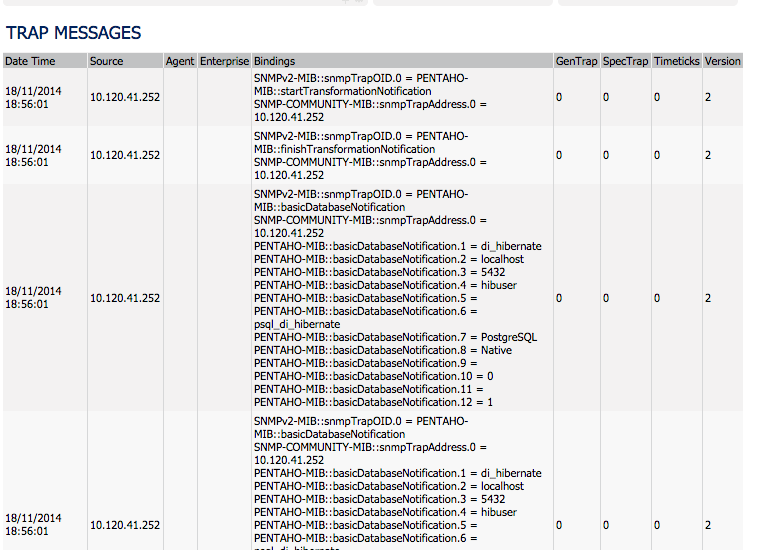
Task: Click source 10.120.41.252 in the bottom trap row
Action: 125,525
